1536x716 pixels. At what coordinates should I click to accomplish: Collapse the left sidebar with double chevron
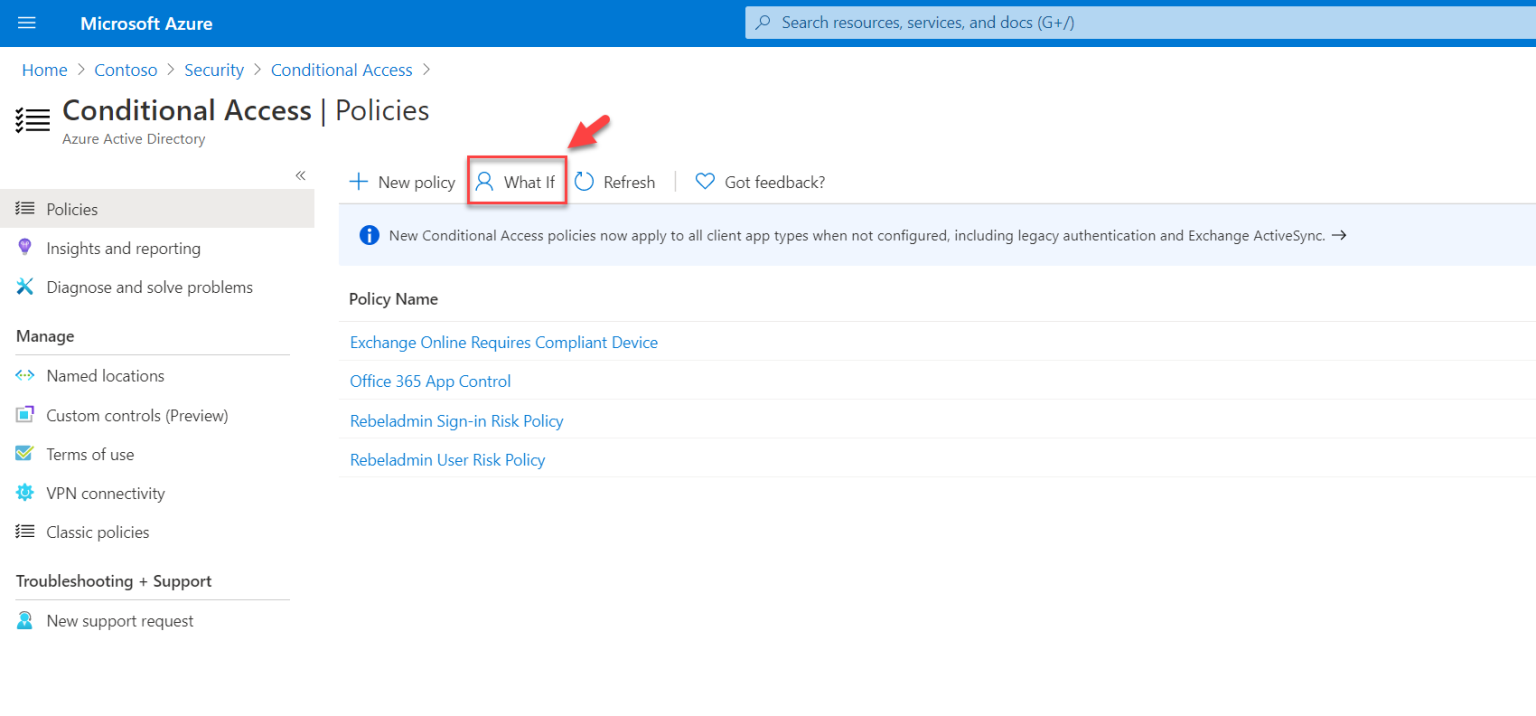[300, 176]
